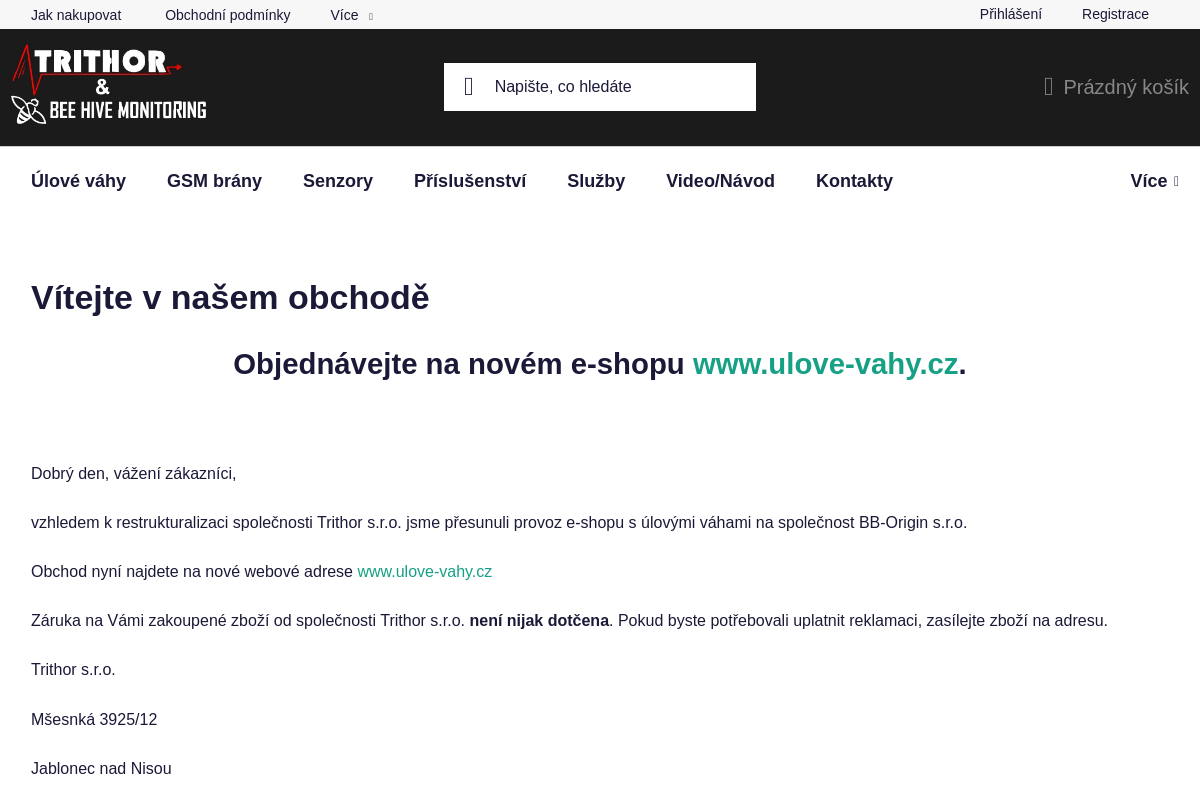Click the Trithor Bee Hive Monitoring logo
The width and height of the screenshot is (1200, 800).
pos(109,85)
